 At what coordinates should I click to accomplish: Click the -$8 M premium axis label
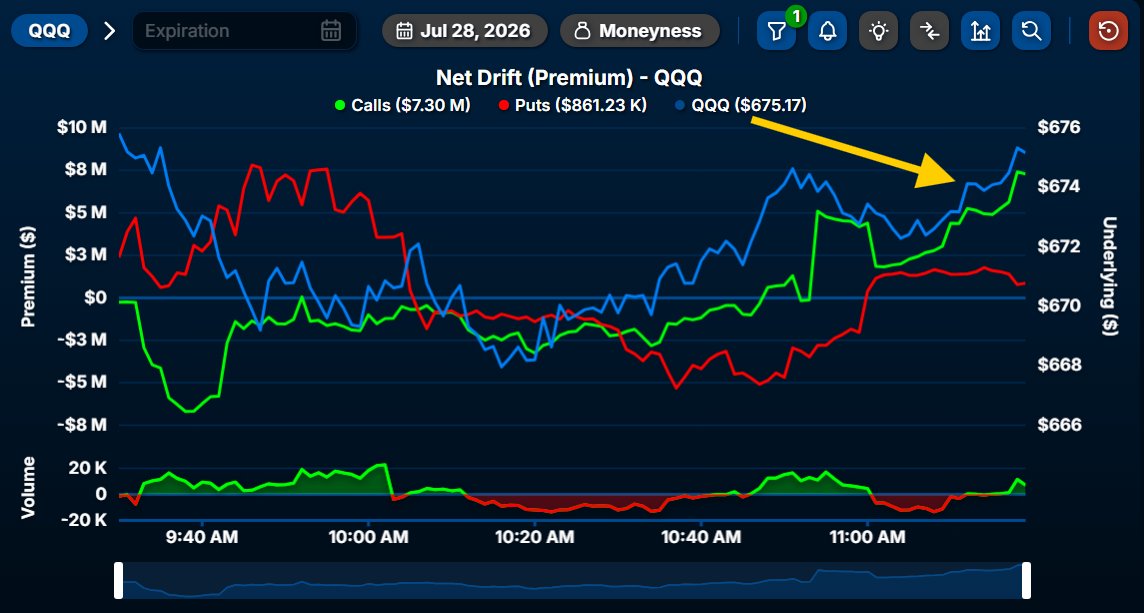click(82, 425)
